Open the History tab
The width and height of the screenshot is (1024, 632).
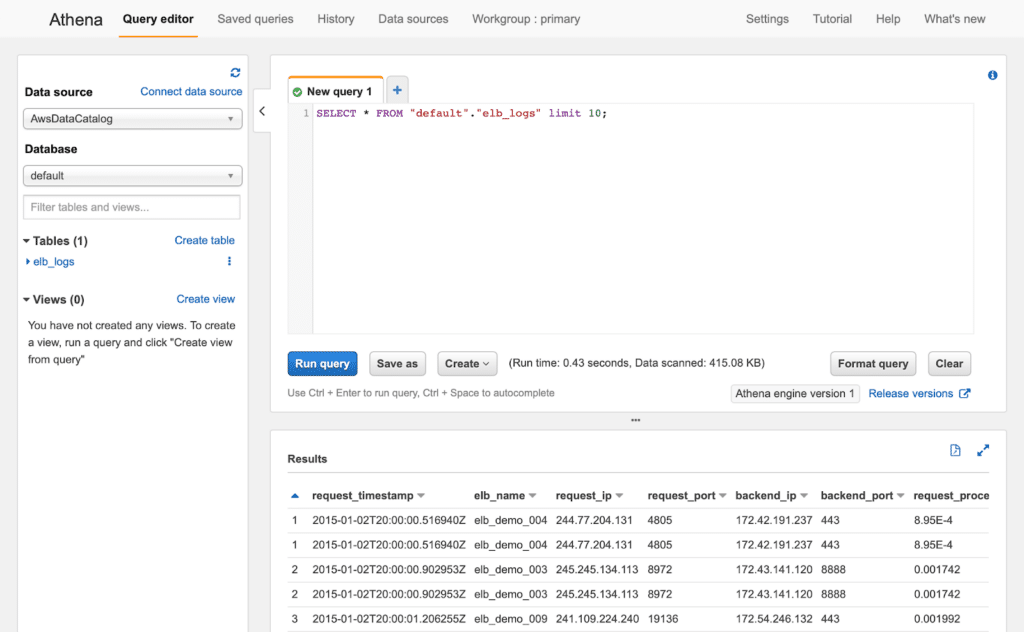tap(336, 19)
